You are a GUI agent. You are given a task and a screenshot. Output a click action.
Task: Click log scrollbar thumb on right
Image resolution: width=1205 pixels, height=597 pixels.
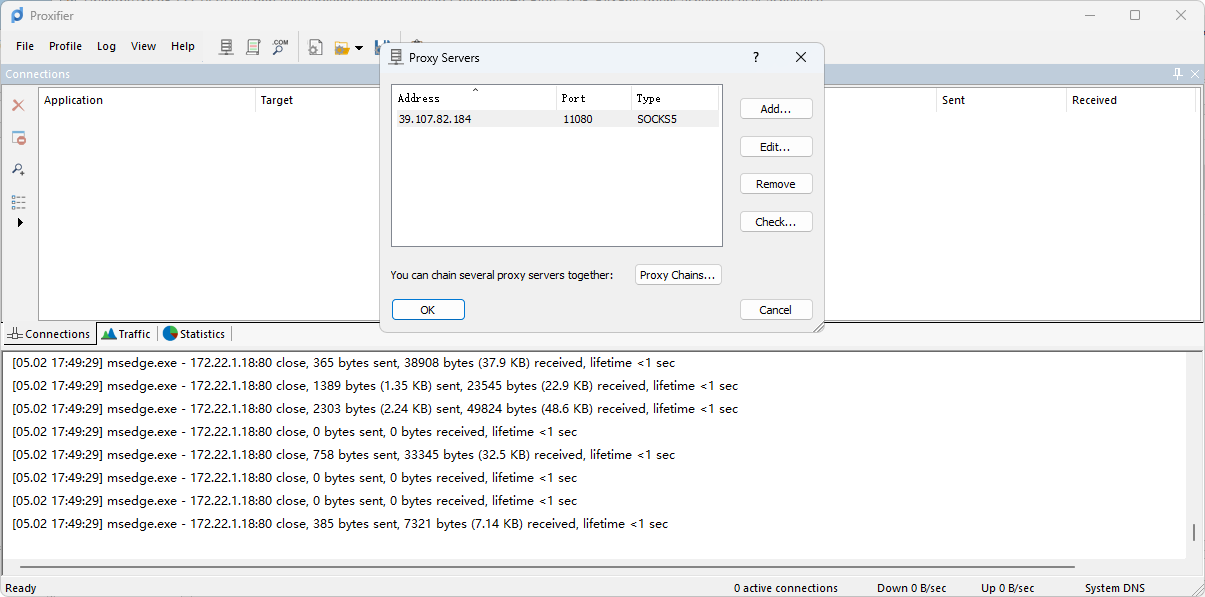[x=1194, y=533]
